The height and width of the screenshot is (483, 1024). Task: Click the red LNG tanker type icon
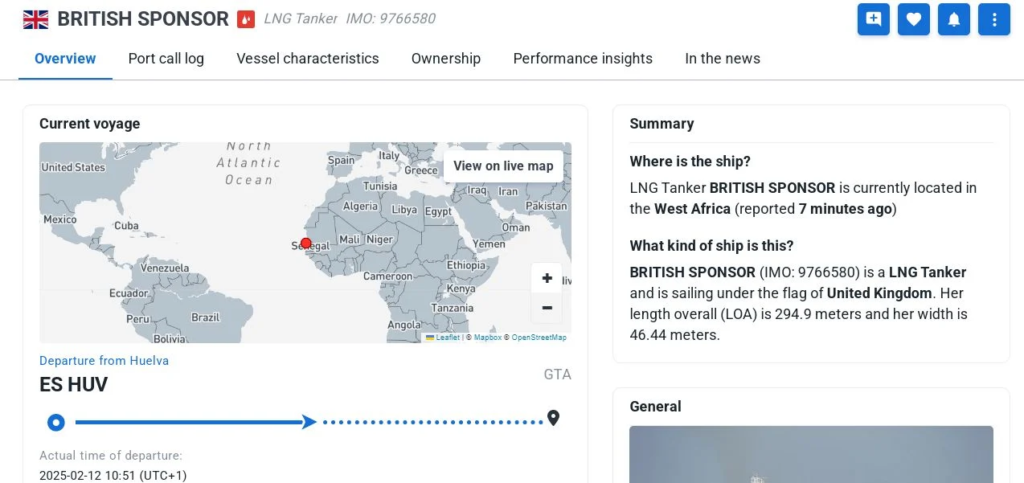246,19
